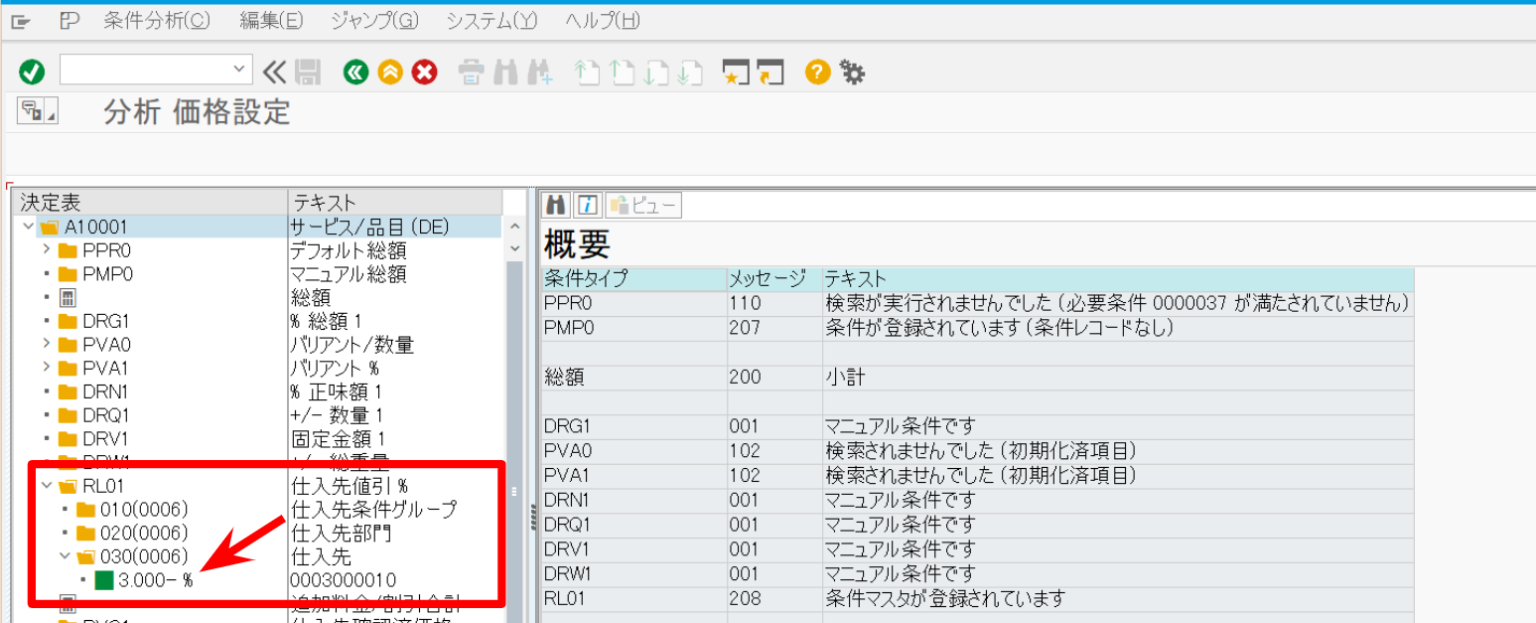Collapse the A10001 tree node
Screen dimensions: 1536x623
pyautogui.click(x=28, y=227)
